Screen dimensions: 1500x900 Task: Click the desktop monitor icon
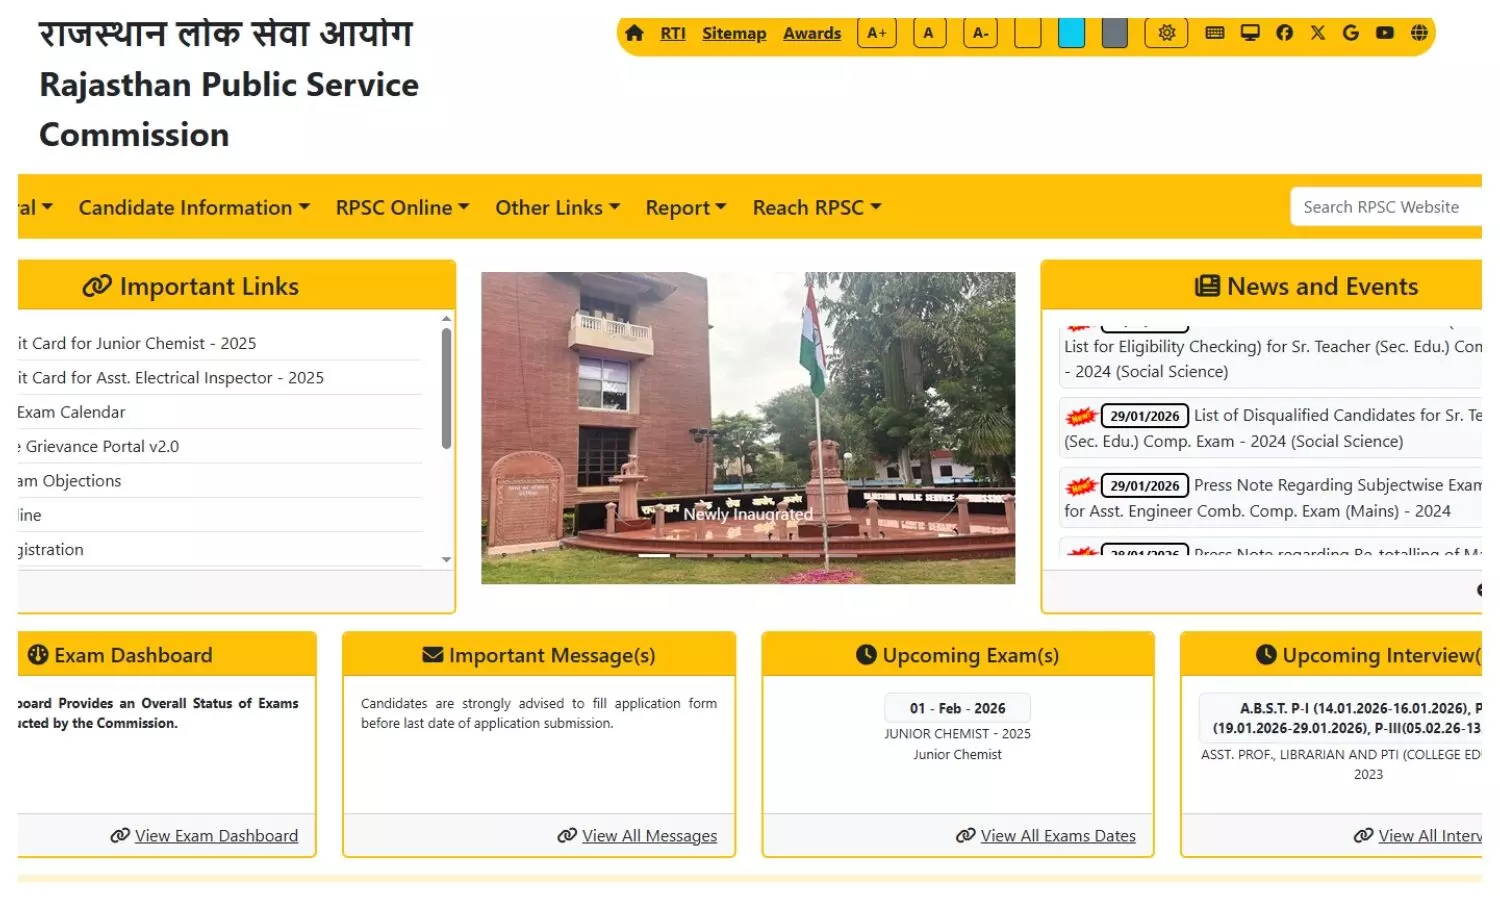pyautogui.click(x=1250, y=33)
